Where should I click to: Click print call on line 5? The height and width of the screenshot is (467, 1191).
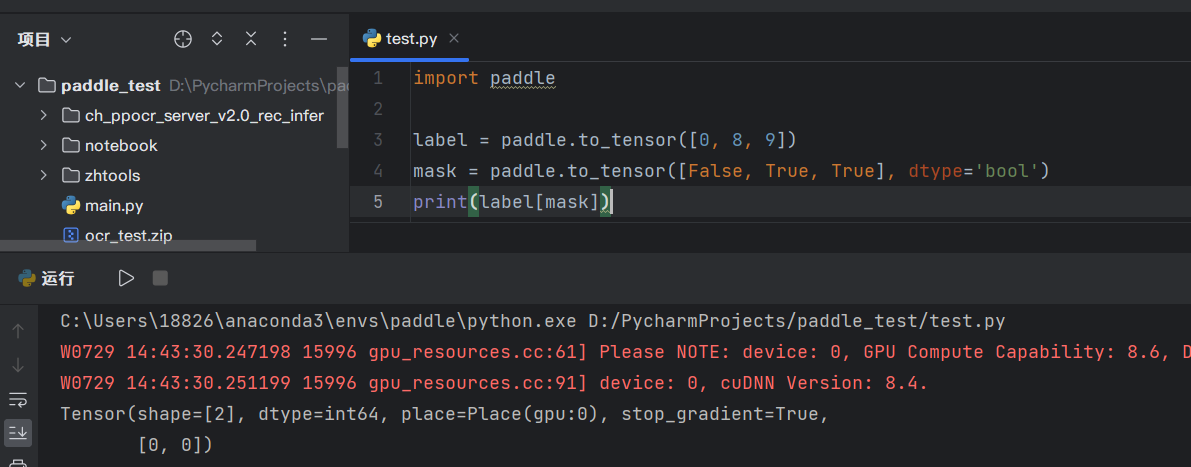coord(441,203)
